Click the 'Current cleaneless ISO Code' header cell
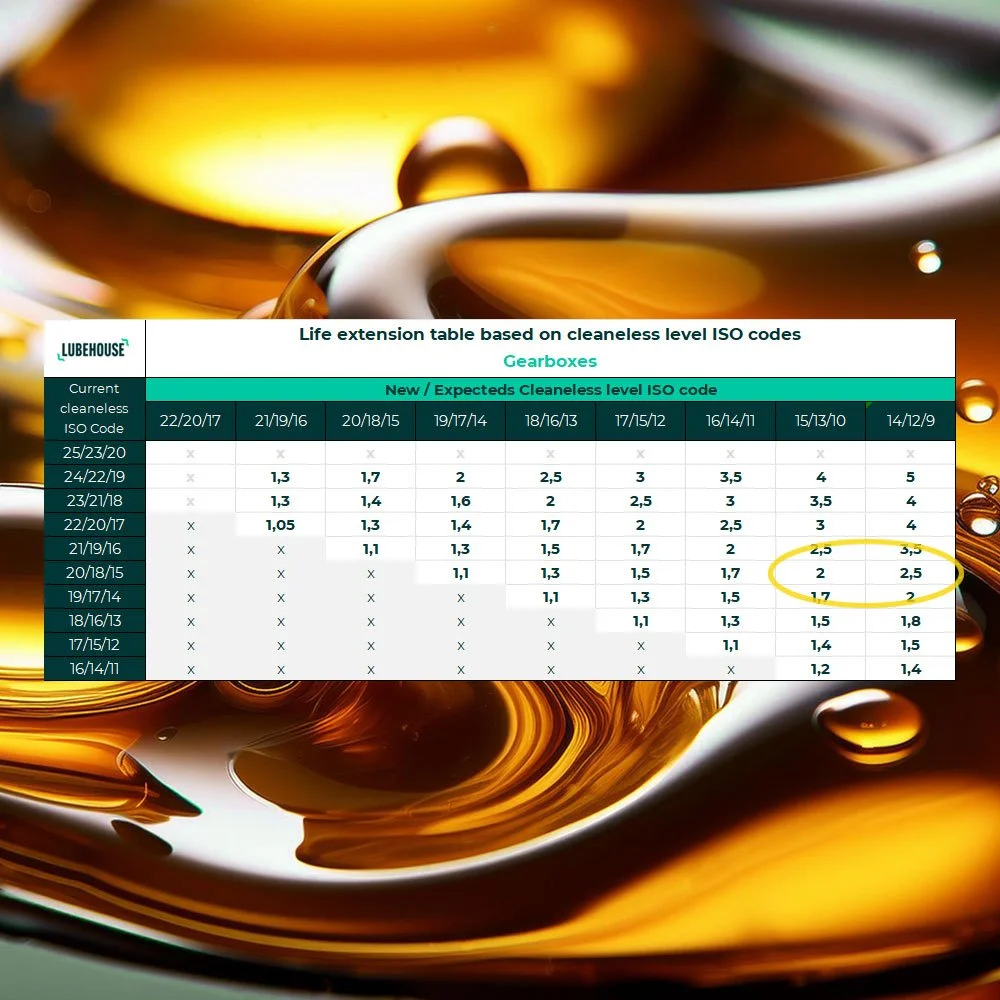Screen dimensions: 1000x1000 click(94, 408)
